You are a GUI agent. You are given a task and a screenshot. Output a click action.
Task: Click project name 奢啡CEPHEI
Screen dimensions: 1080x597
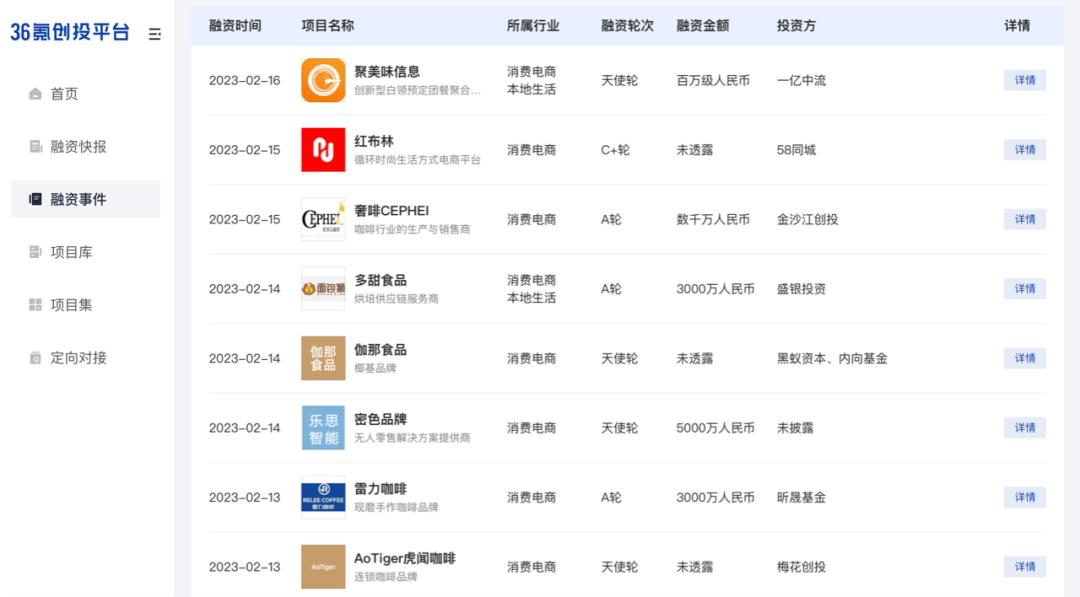[391, 211]
